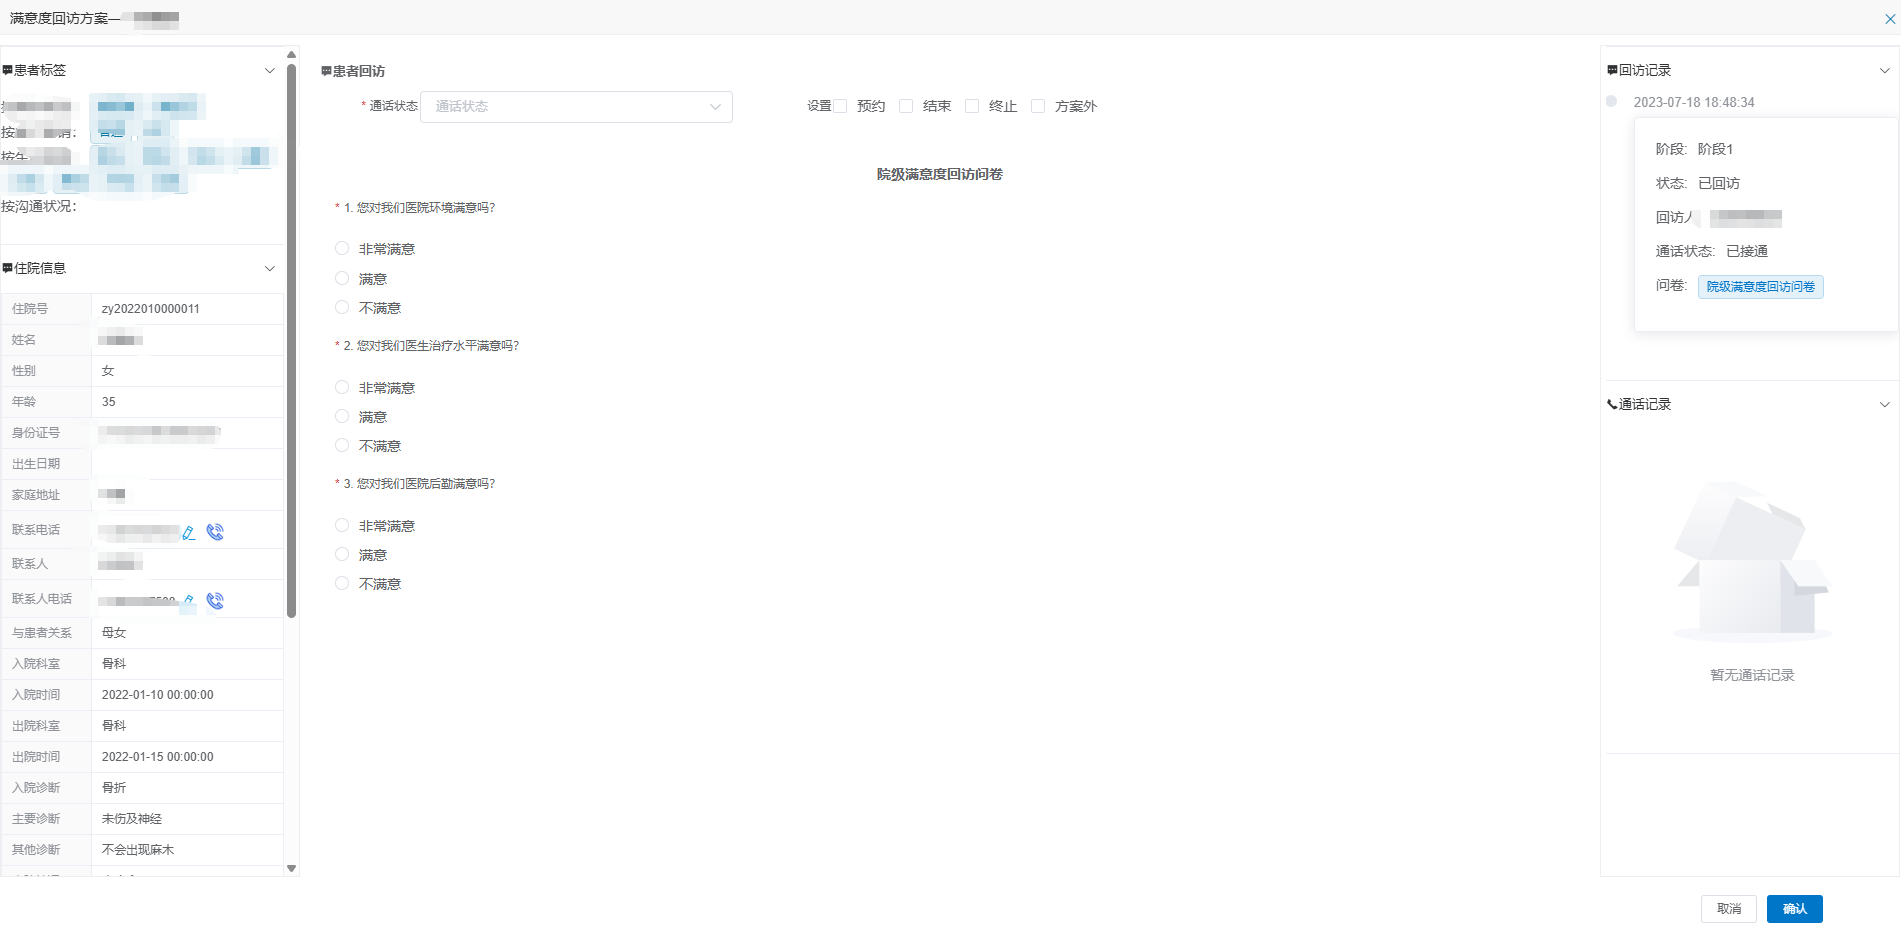This screenshot has height=927, width=1901.
Task: Pick 满意 for hospital logistics question
Action: [342, 555]
